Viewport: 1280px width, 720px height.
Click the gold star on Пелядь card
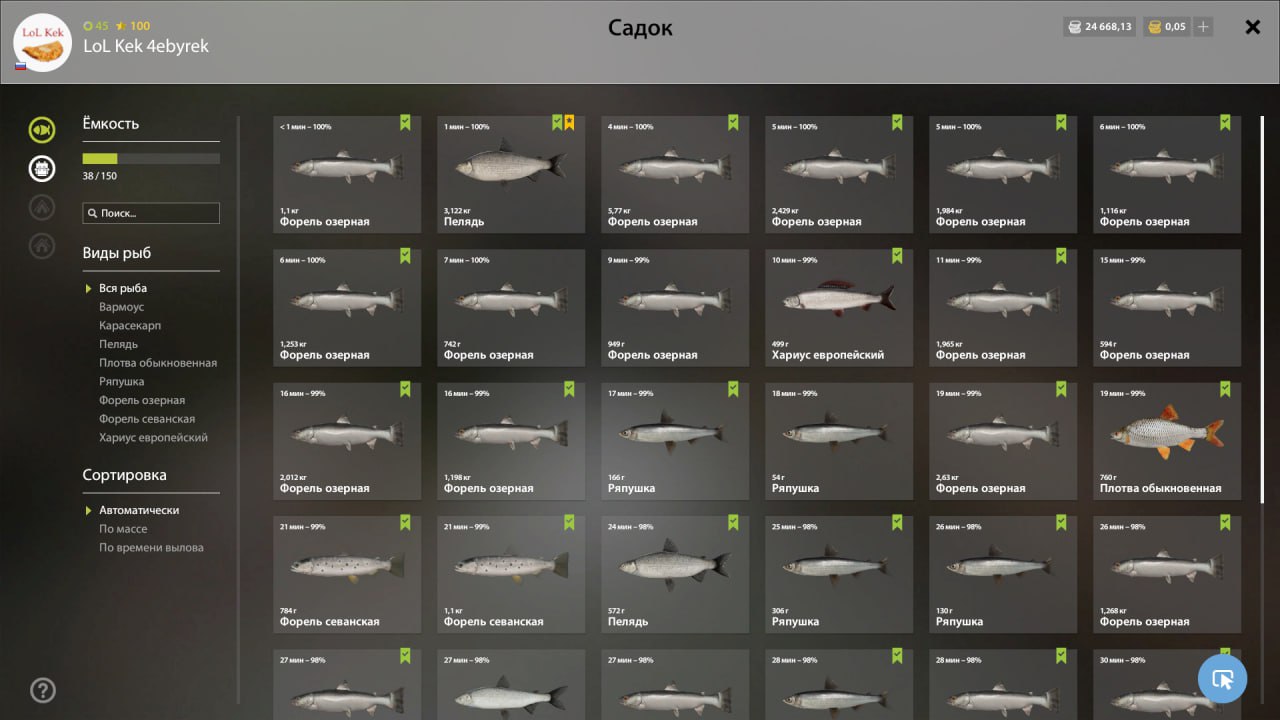(569, 122)
